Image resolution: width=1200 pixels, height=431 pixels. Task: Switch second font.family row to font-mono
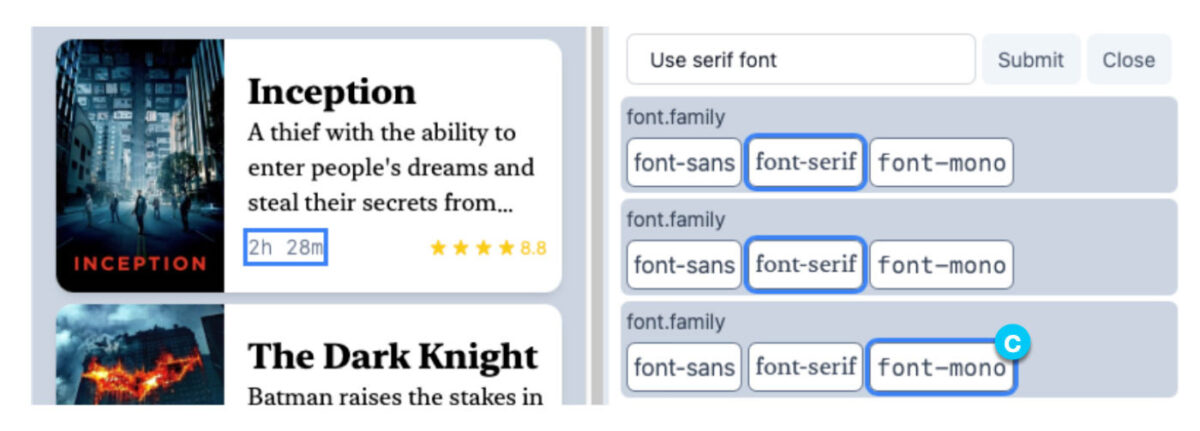pyautogui.click(x=941, y=265)
